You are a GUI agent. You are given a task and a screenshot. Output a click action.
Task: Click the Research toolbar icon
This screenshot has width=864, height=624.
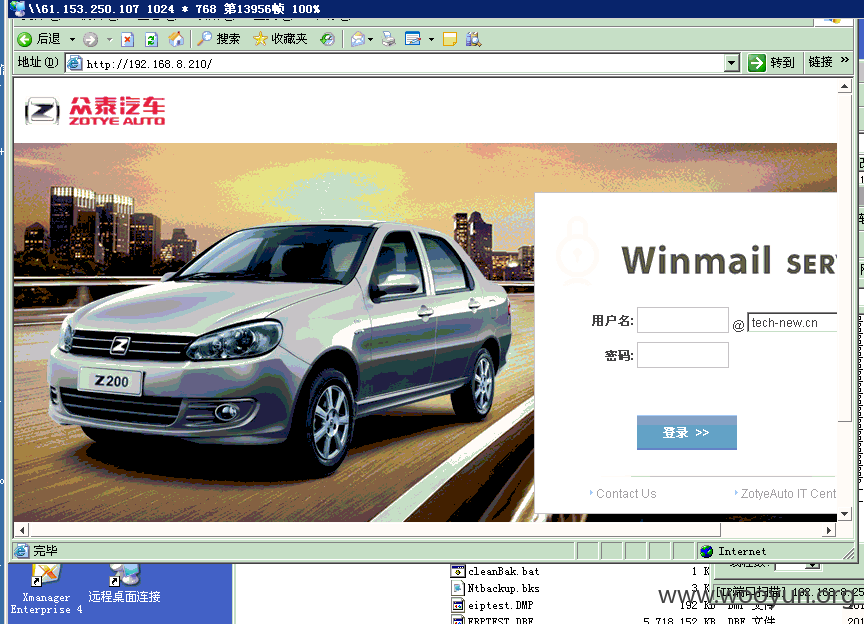pyautogui.click(x=473, y=39)
